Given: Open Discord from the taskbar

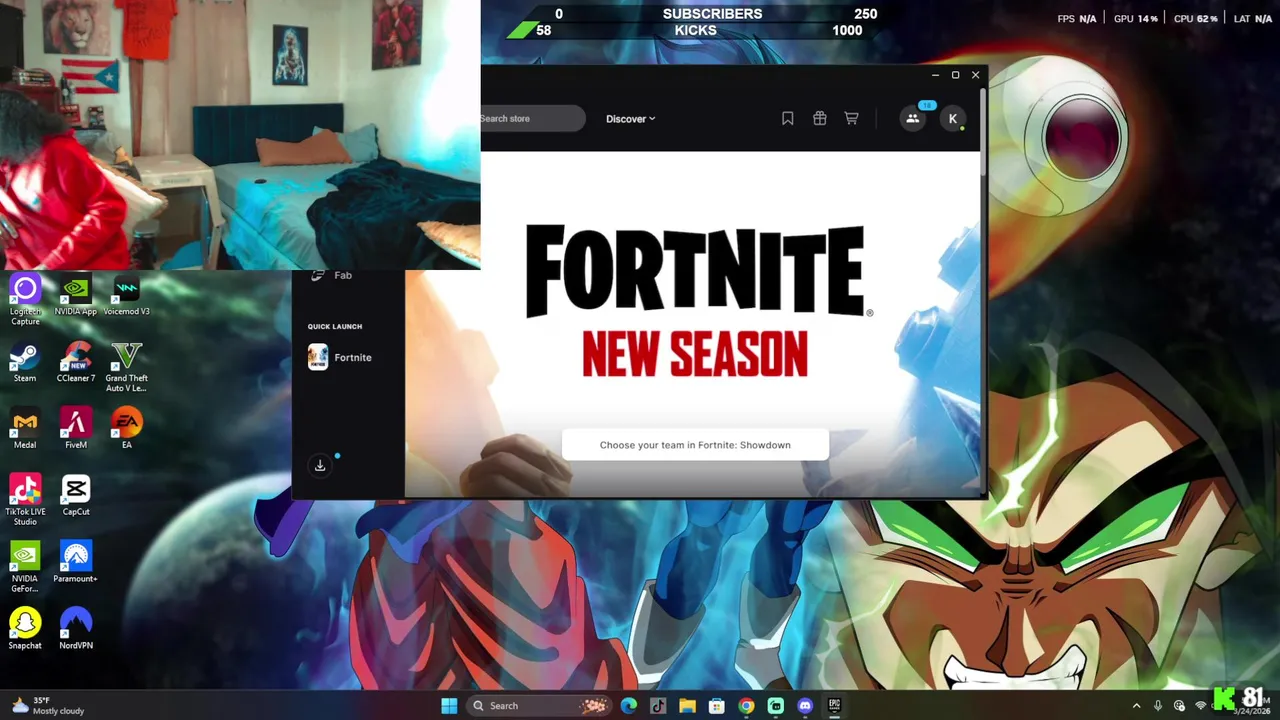Looking at the screenshot, I should (805, 706).
